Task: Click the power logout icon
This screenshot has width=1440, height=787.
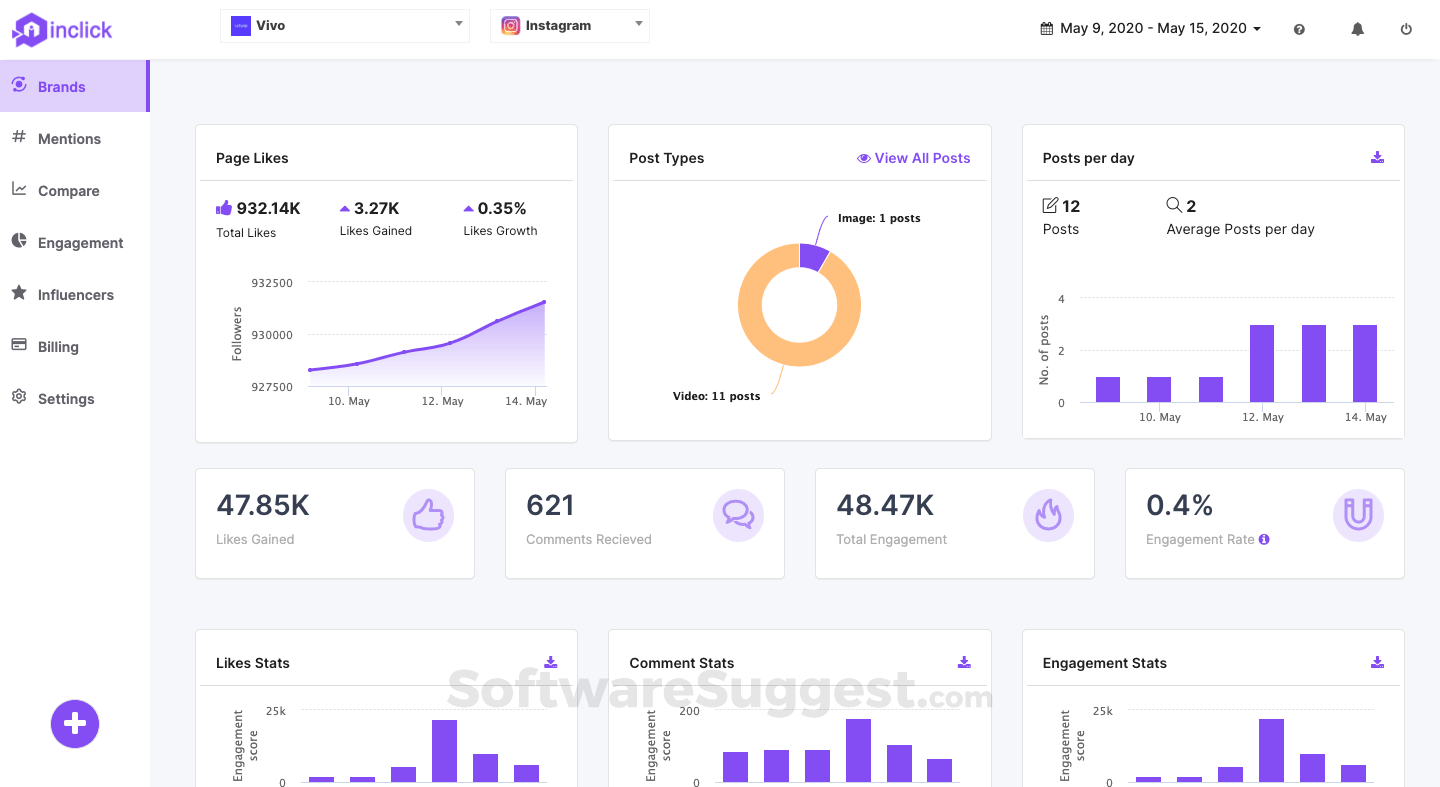Action: coord(1406,29)
